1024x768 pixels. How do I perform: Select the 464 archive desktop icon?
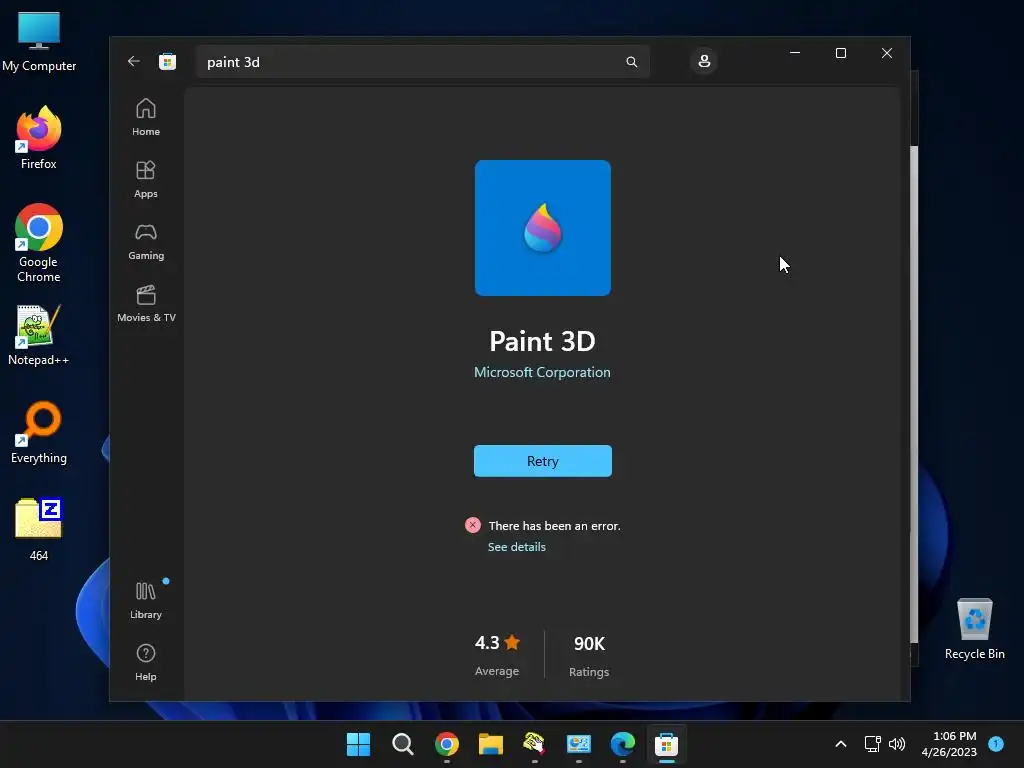(39, 530)
